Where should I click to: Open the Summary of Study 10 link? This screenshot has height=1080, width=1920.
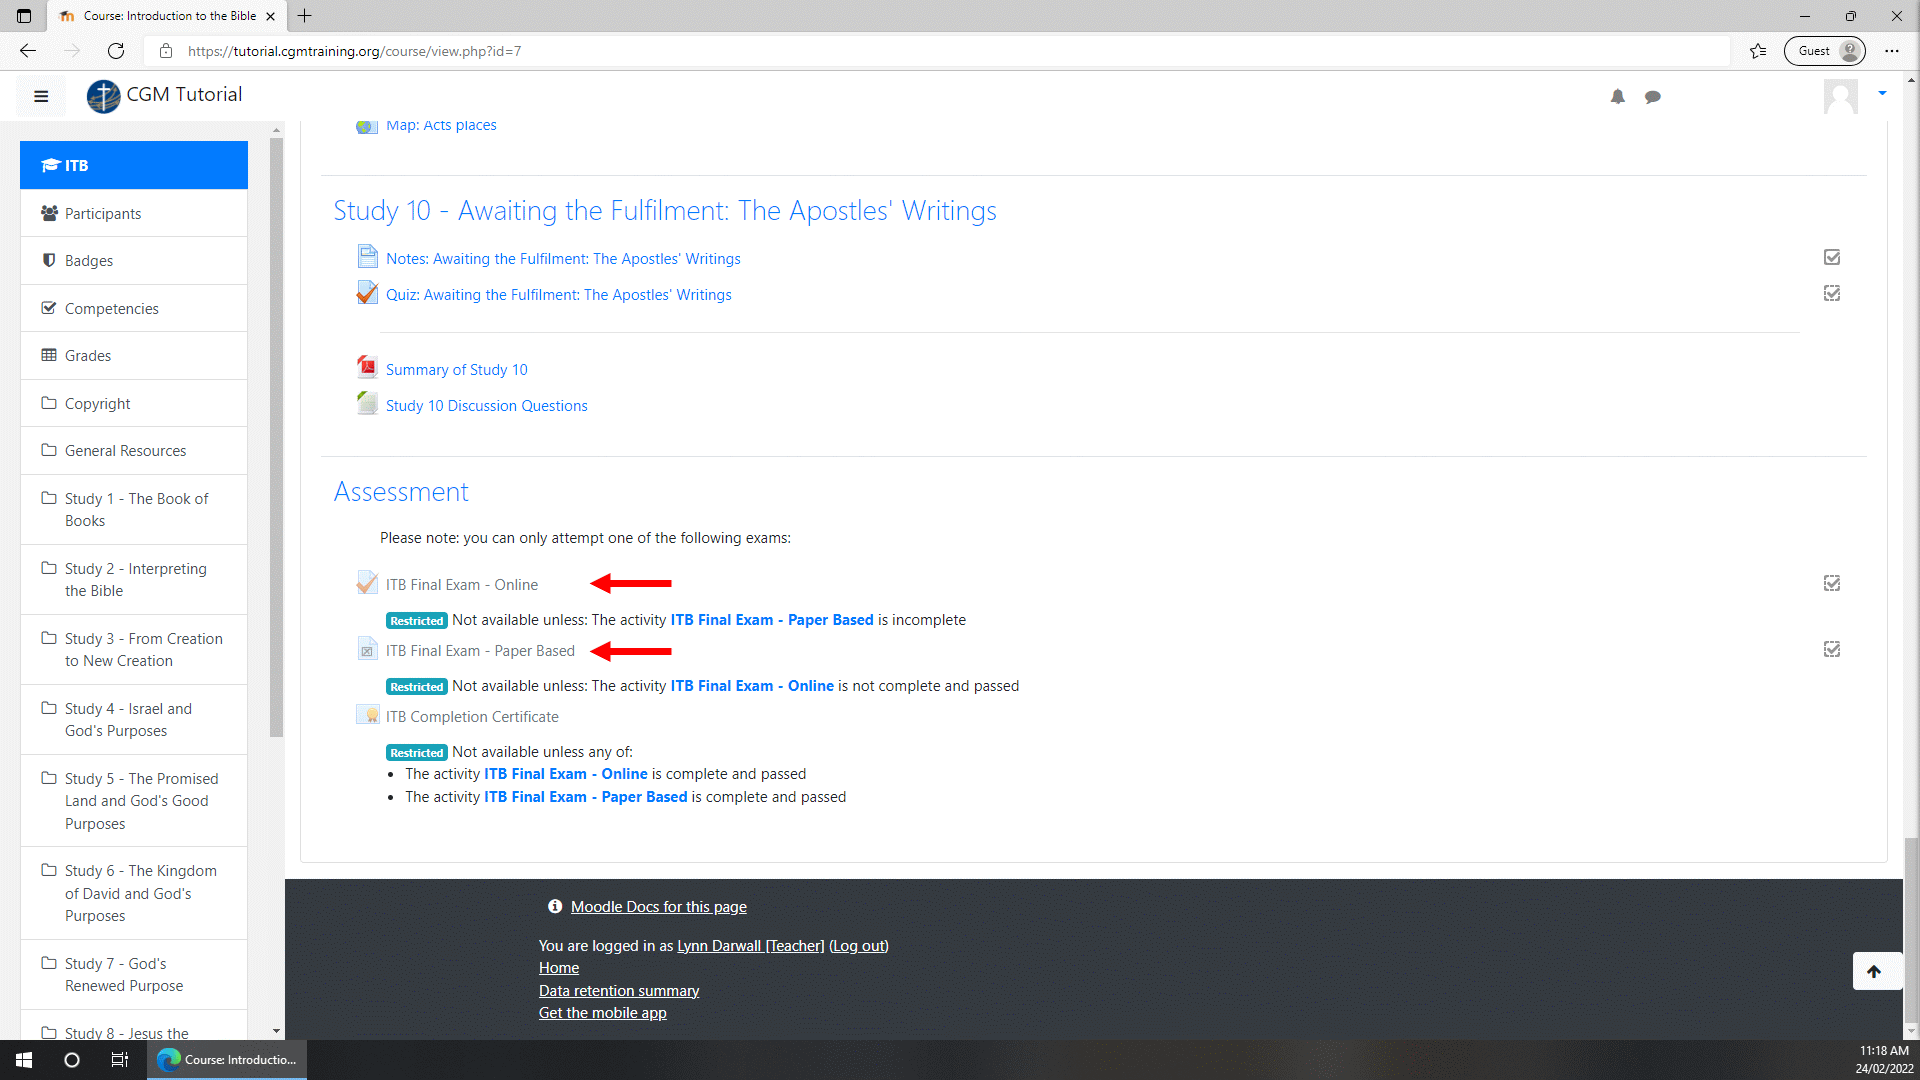(456, 369)
